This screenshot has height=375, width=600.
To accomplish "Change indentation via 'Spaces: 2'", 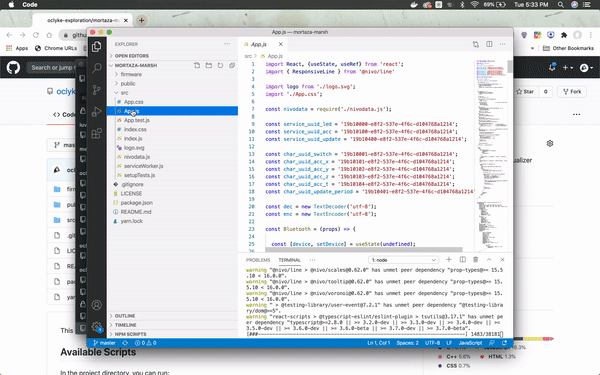I will [x=408, y=343].
